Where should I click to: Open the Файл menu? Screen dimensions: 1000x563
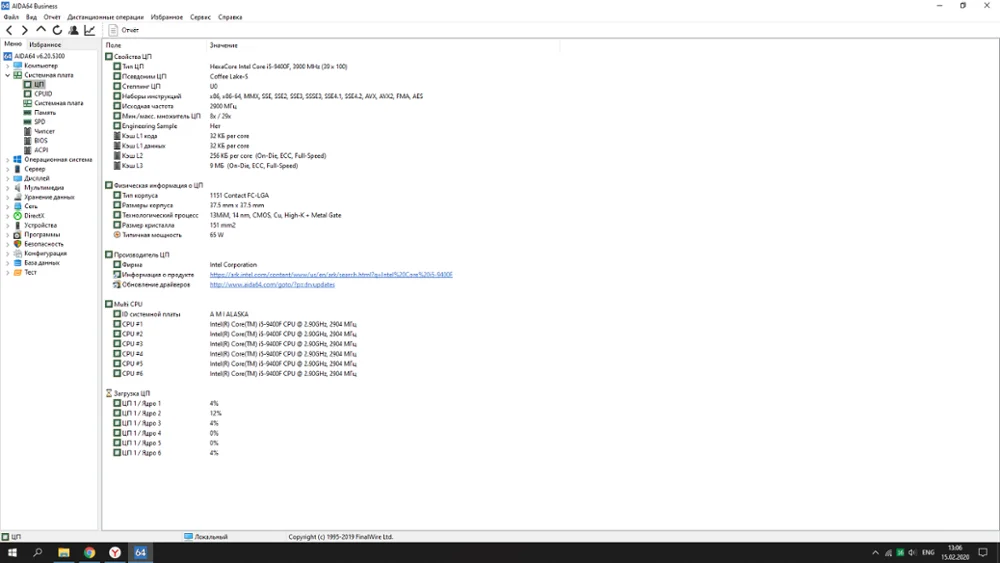click(11, 17)
